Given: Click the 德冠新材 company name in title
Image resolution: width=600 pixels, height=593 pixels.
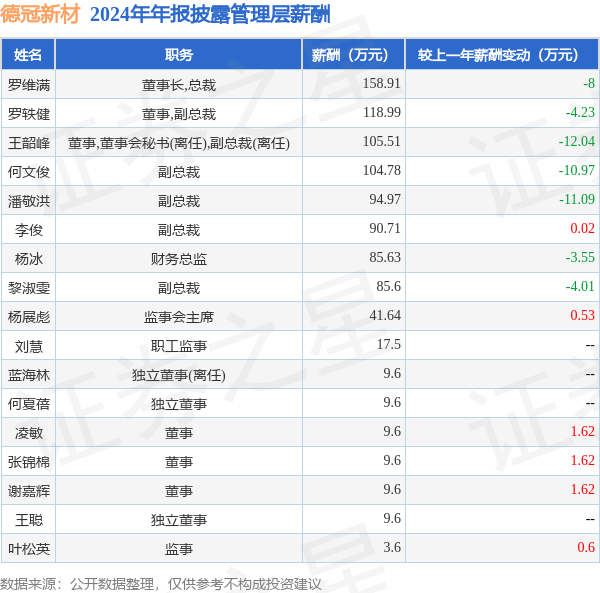Looking at the screenshot, I should click(40, 14).
